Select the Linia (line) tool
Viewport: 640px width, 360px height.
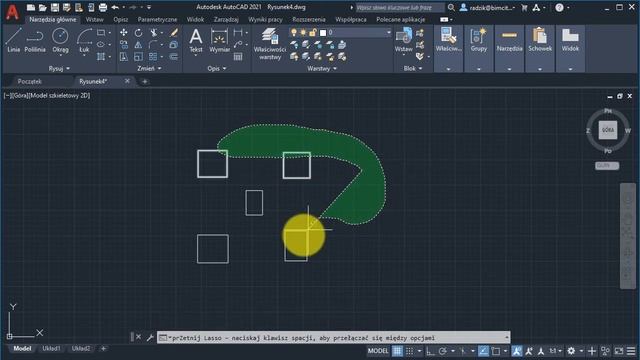[x=13, y=40]
